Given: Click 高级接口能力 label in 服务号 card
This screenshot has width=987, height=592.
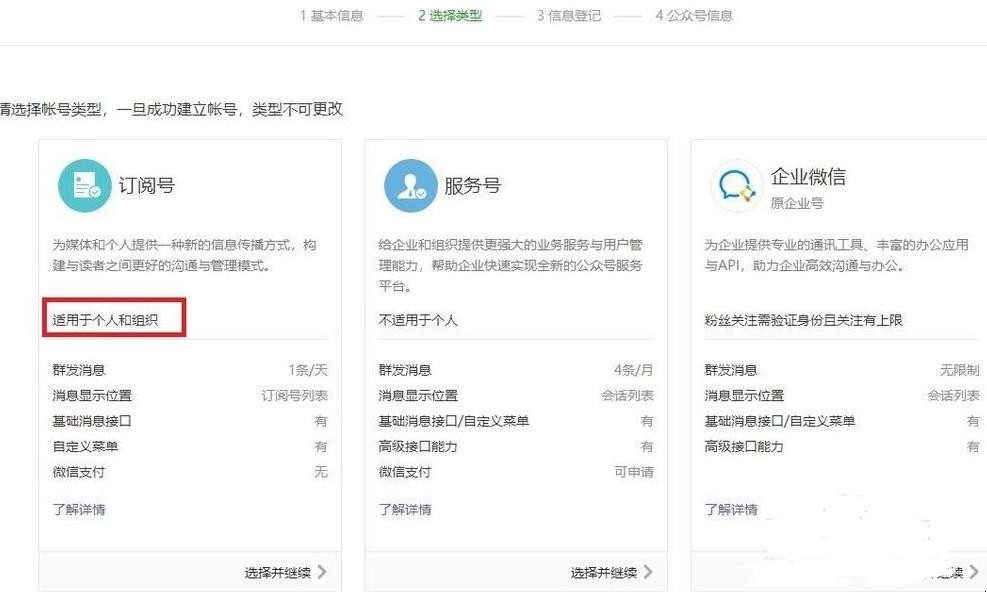Looking at the screenshot, I should point(418,447).
